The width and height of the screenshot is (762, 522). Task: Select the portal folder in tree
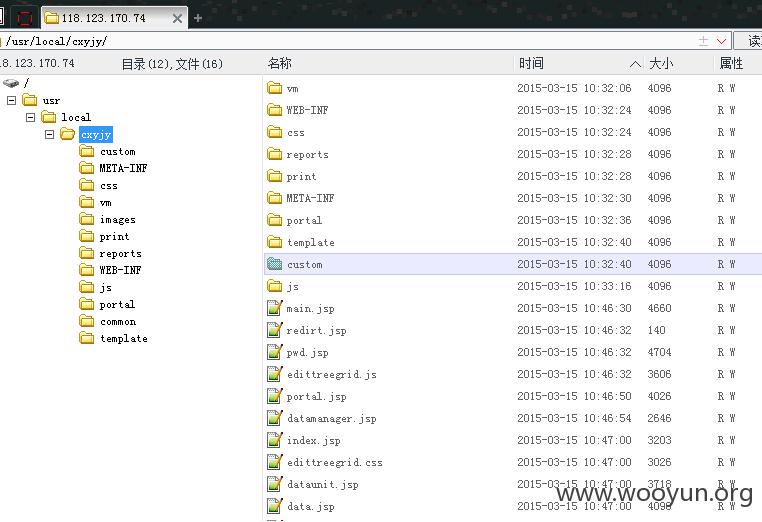click(x=117, y=305)
